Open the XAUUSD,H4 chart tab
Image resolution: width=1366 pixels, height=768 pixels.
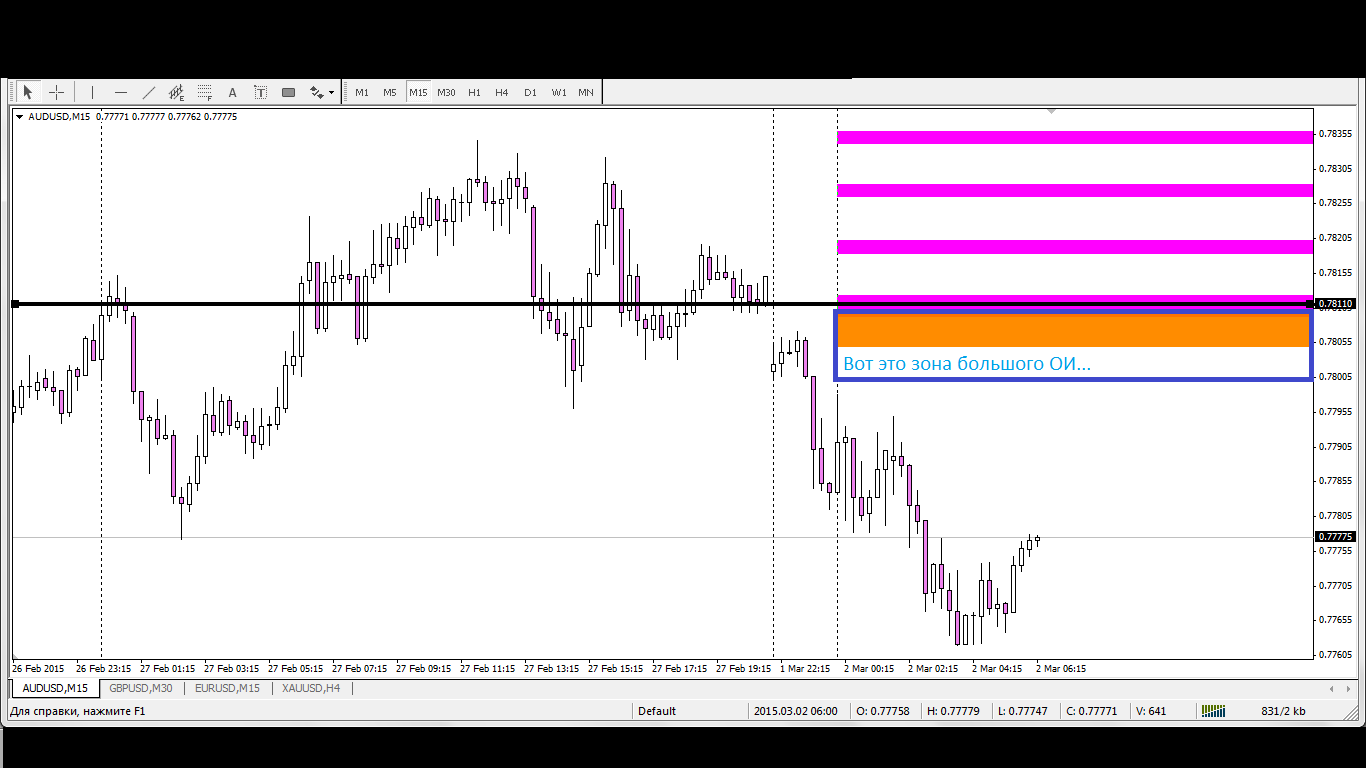(311, 688)
